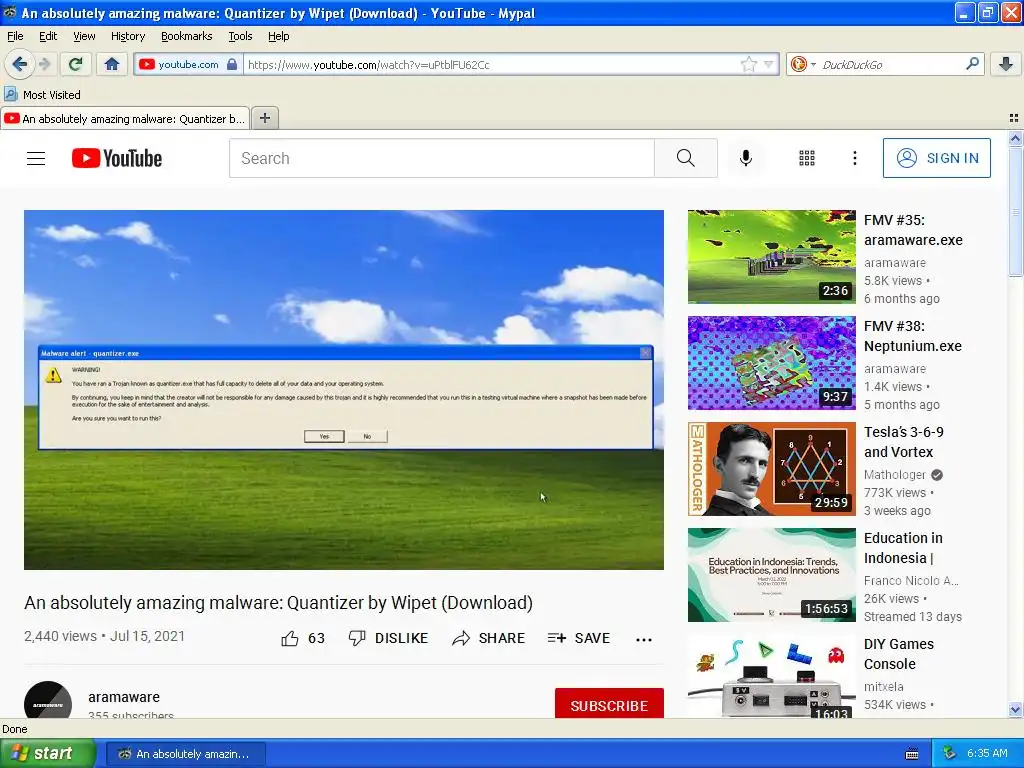
Task: Click the SHARE button
Action: click(488, 638)
